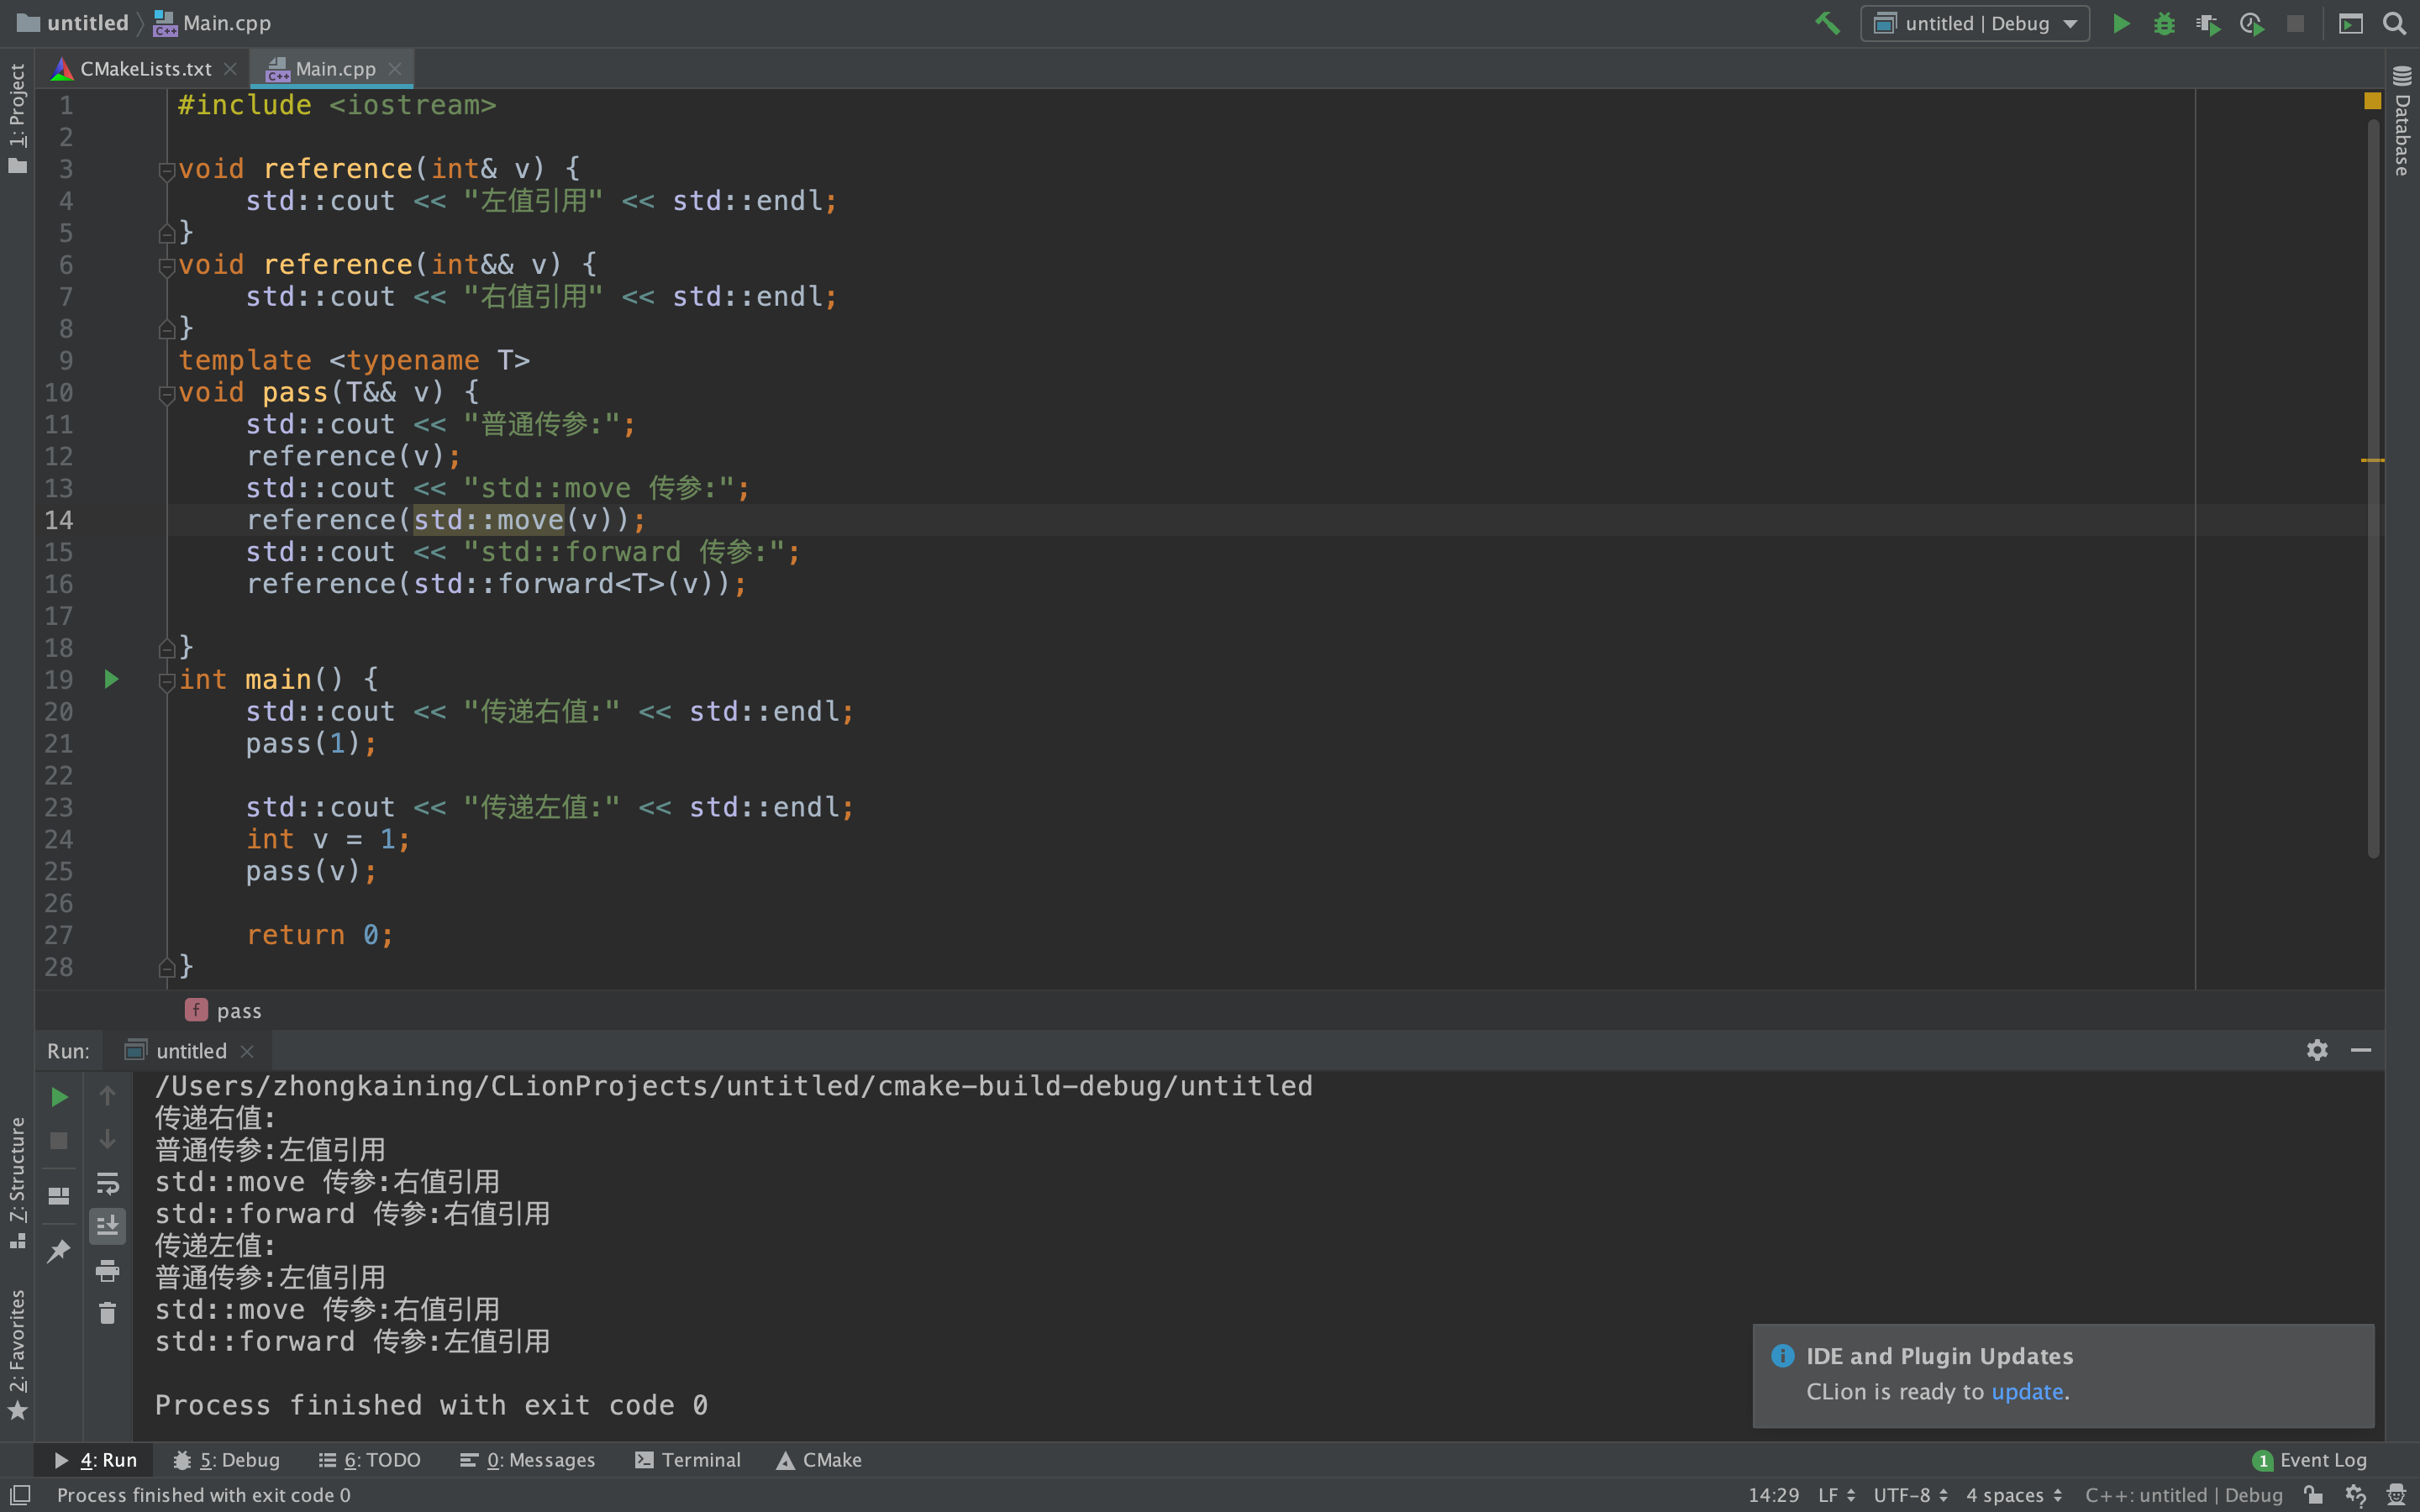Click the editor vertical scrollbar
Viewport: 2420px width, 1512px height.
click(x=2372, y=488)
